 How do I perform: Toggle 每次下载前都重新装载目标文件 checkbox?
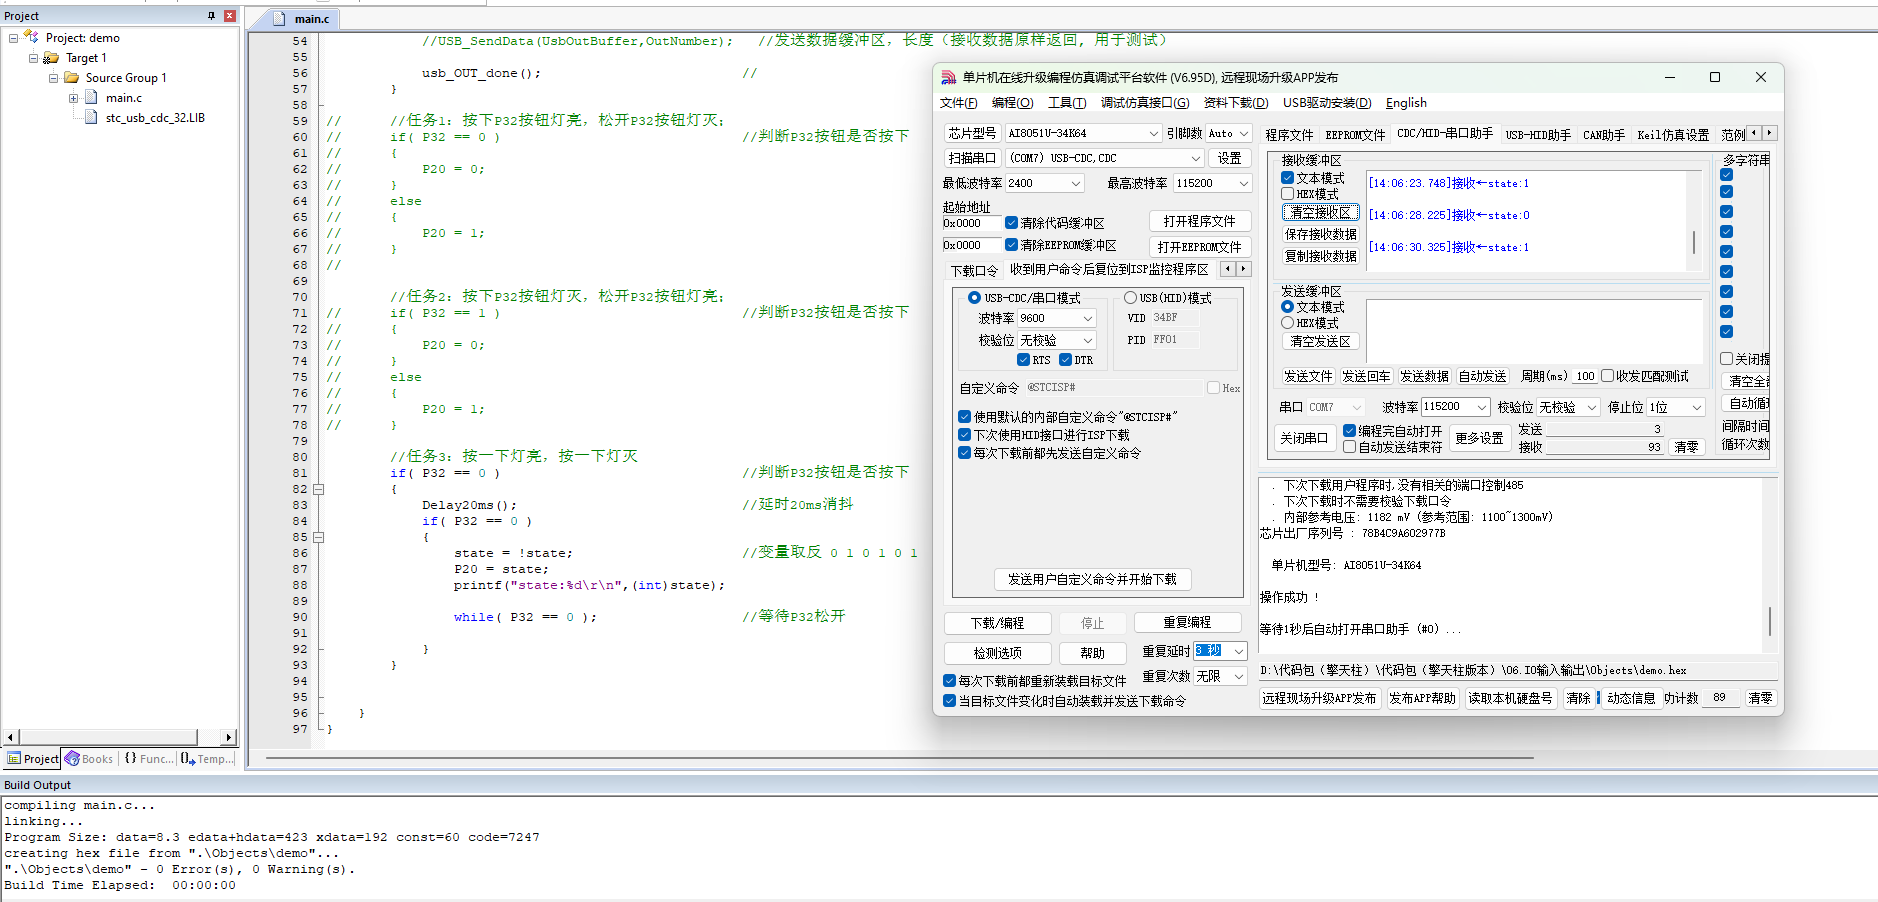click(949, 681)
